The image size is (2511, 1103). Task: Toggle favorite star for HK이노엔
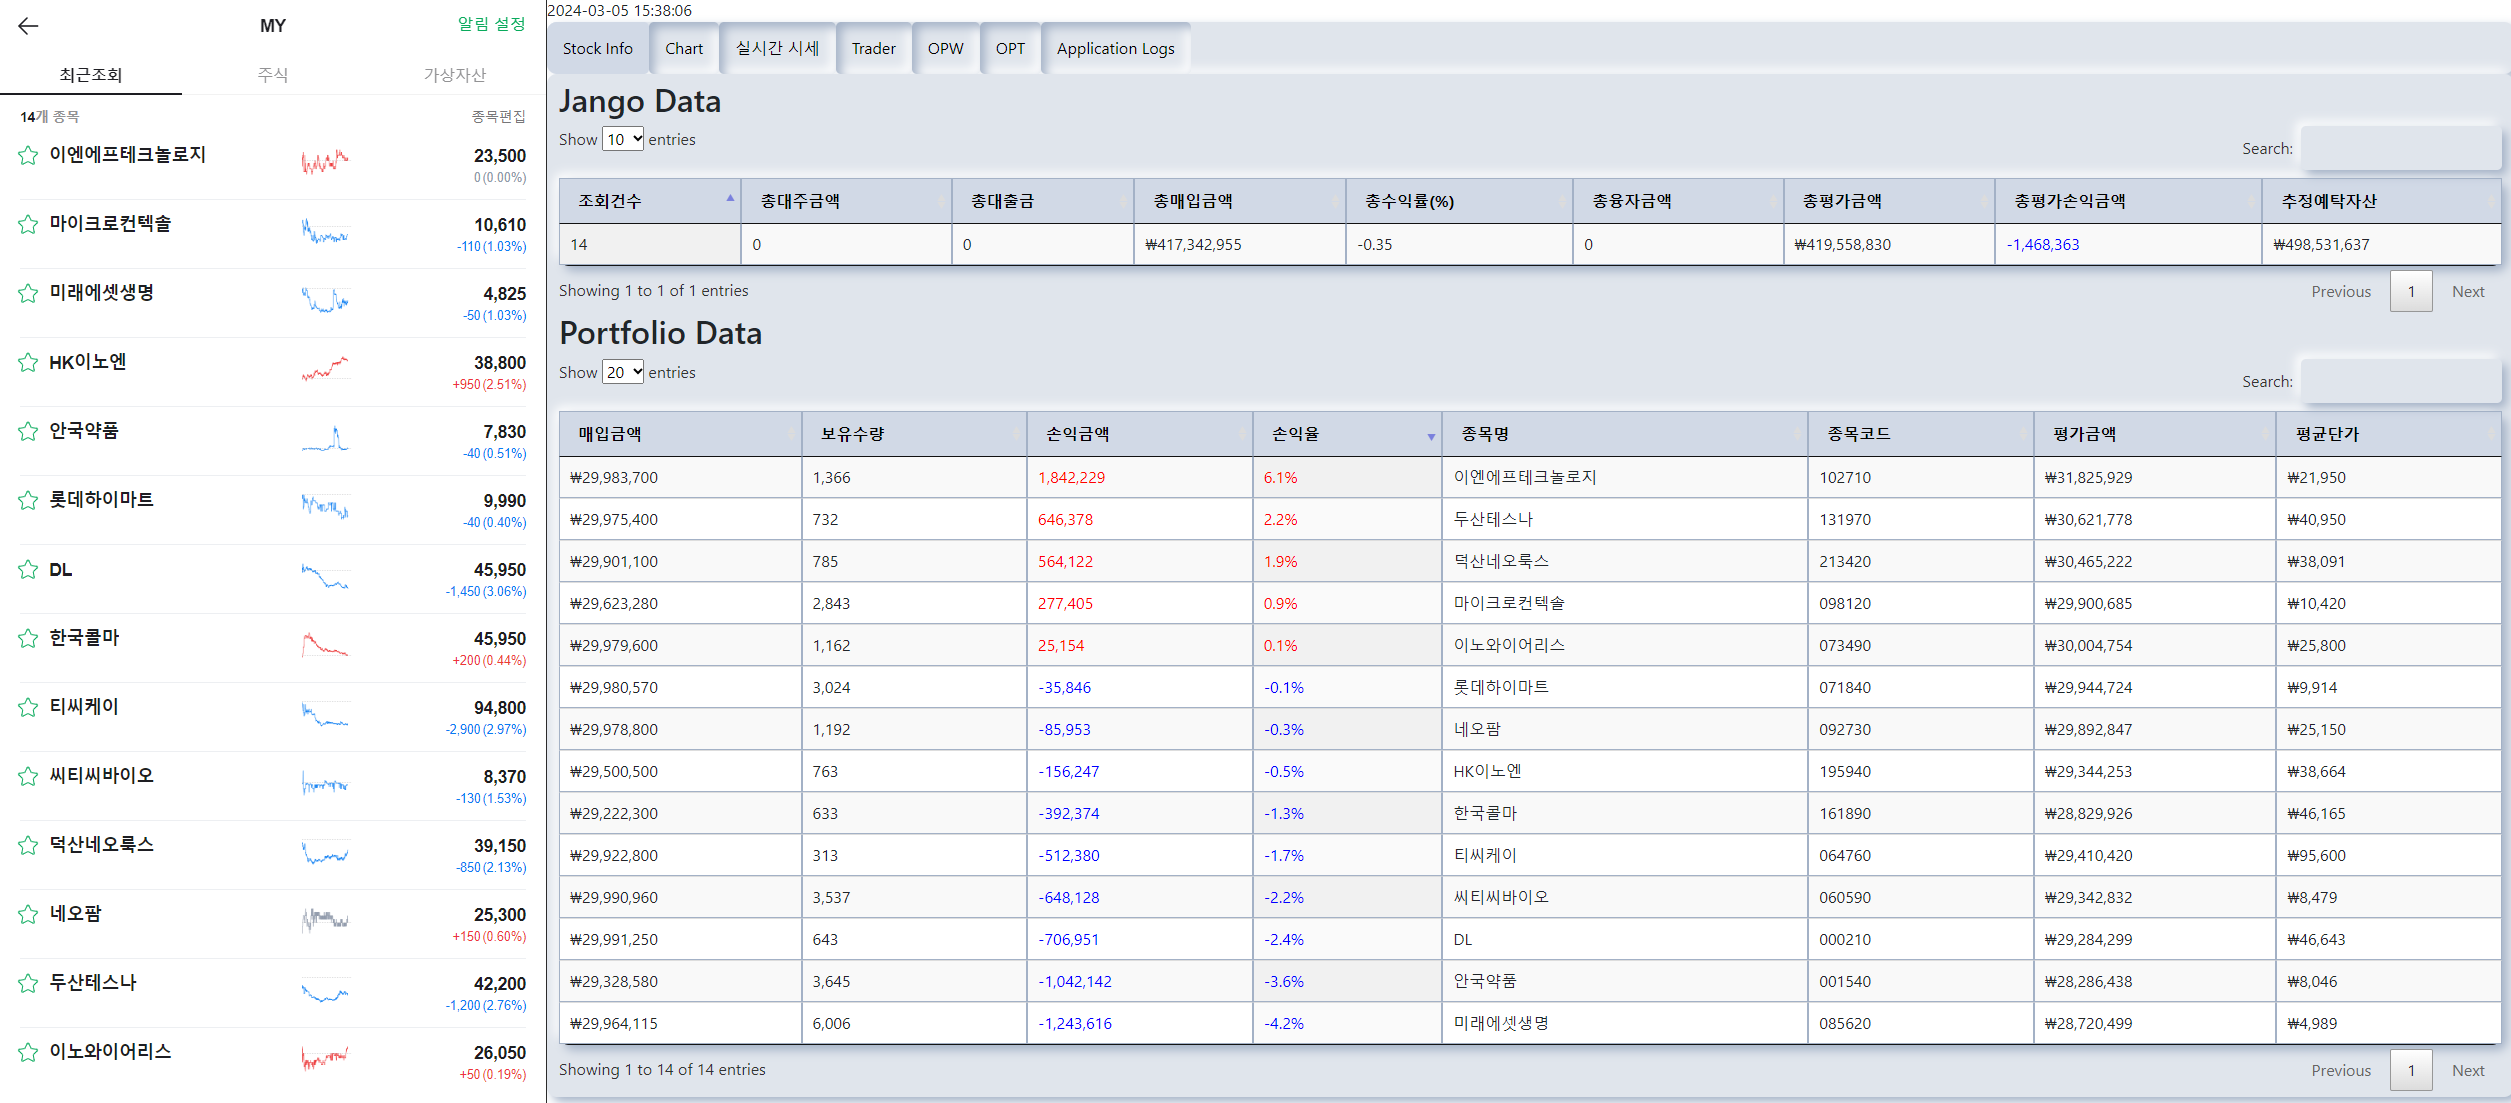(x=28, y=362)
